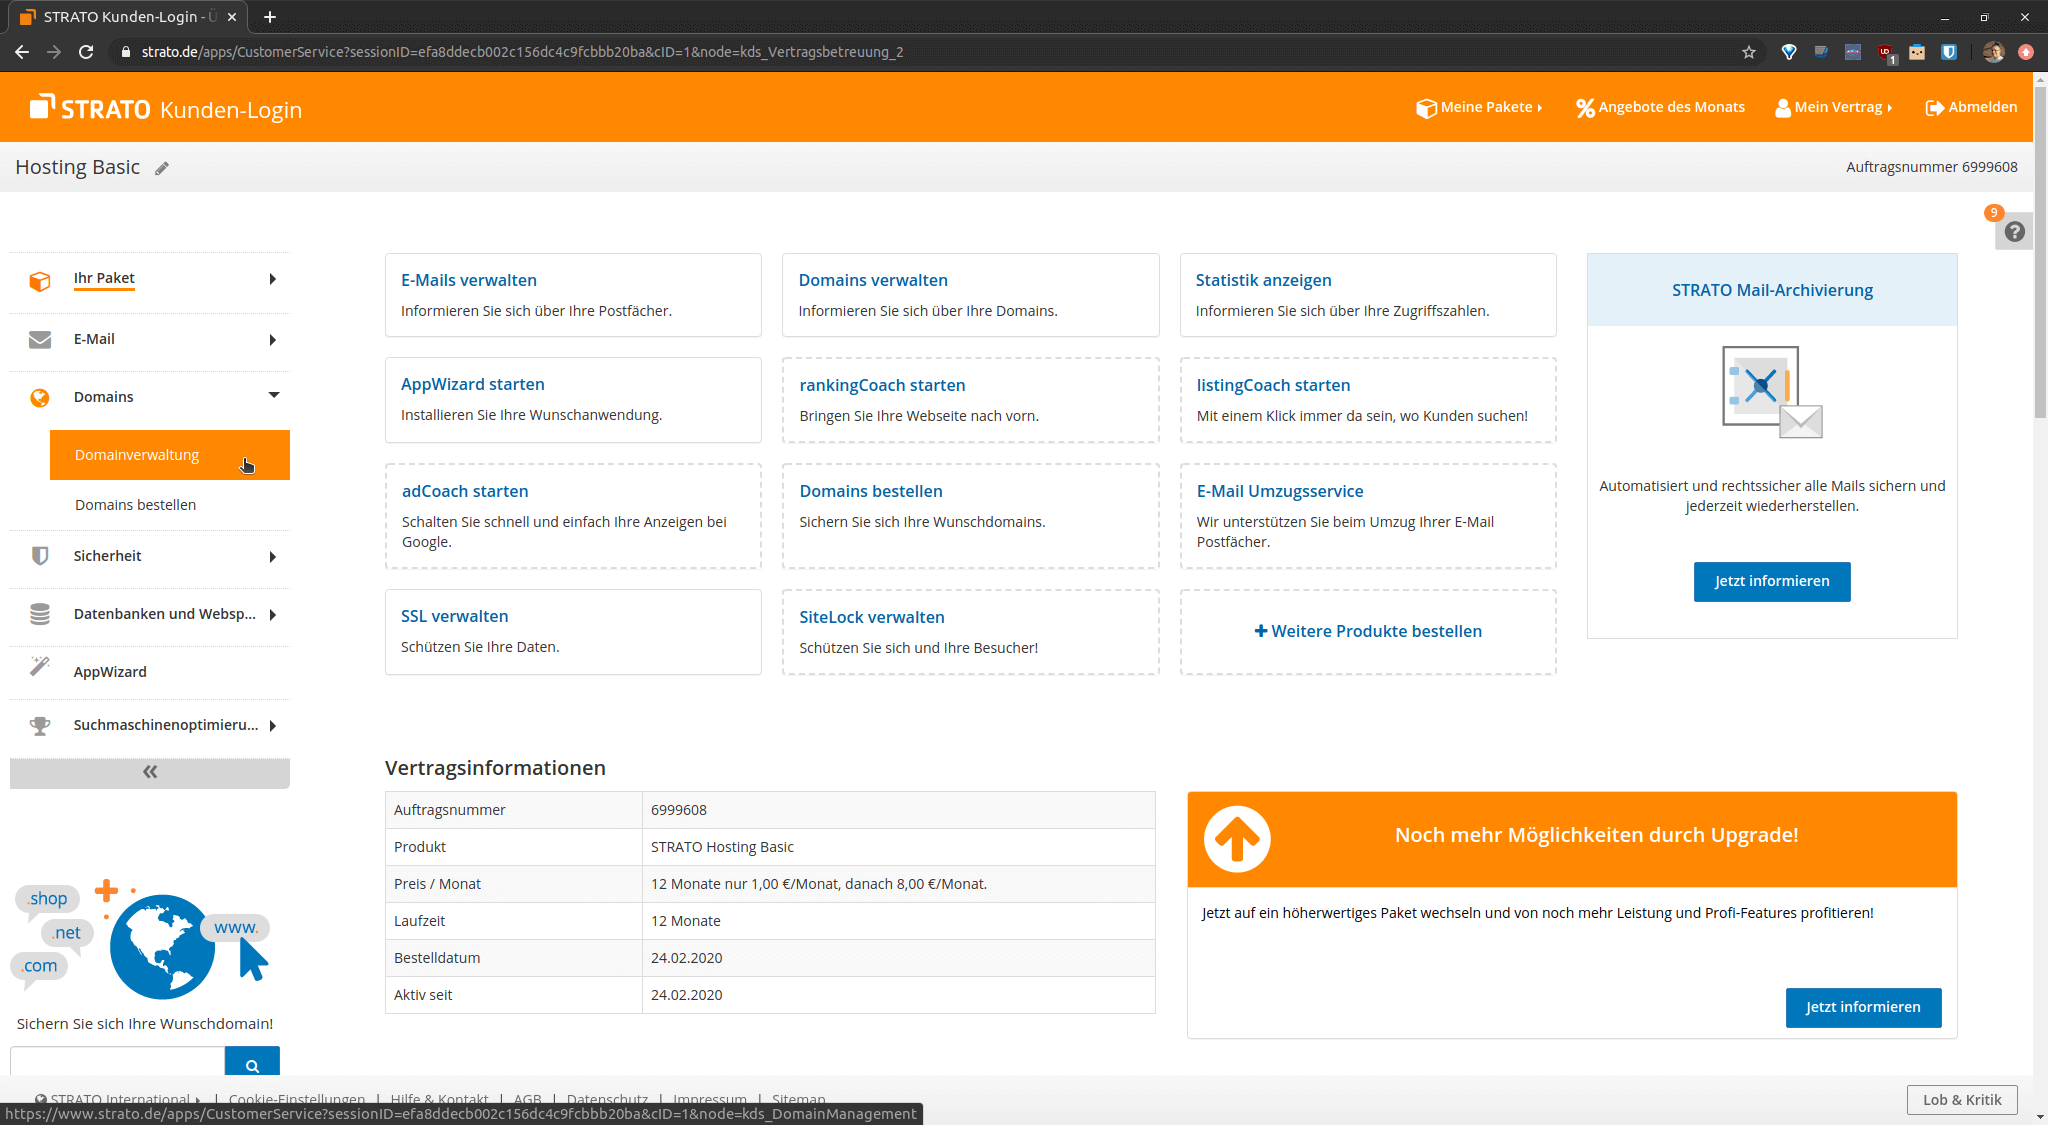2048x1125 pixels.
Task: Open the listingCoach starten tile
Action: point(1368,400)
